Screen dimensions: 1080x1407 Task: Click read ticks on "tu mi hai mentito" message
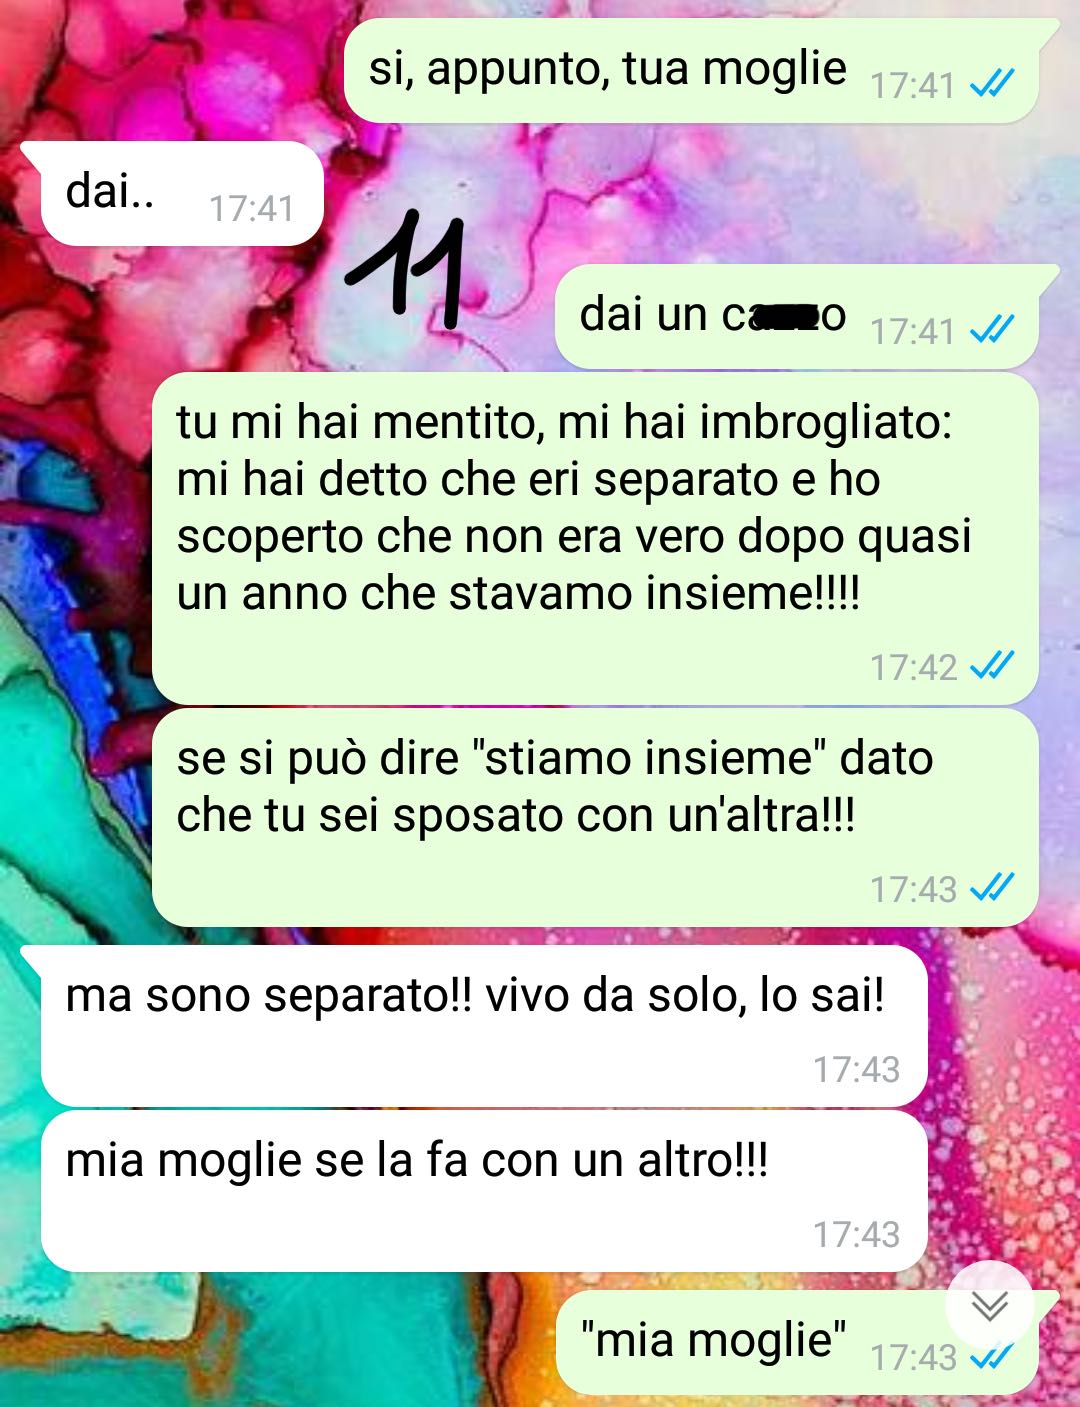point(993,665)
